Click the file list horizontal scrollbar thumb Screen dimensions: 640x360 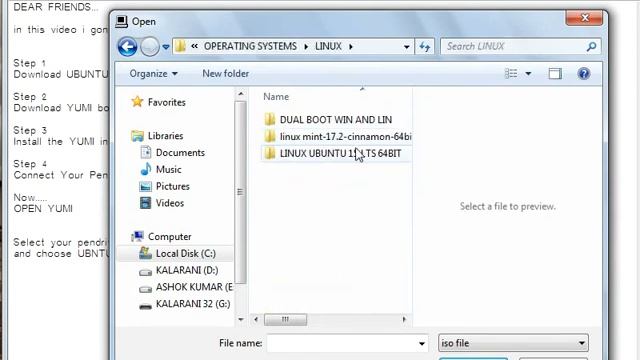(285, 319)
